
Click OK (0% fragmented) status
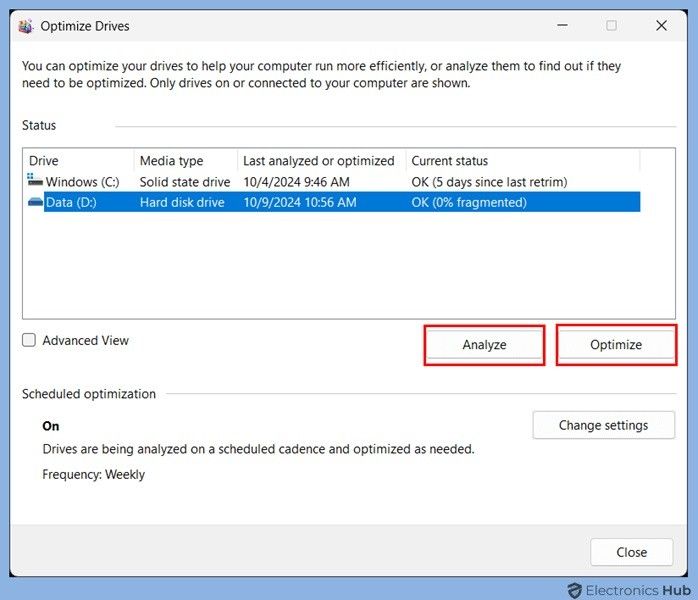(x=469, y=203)
